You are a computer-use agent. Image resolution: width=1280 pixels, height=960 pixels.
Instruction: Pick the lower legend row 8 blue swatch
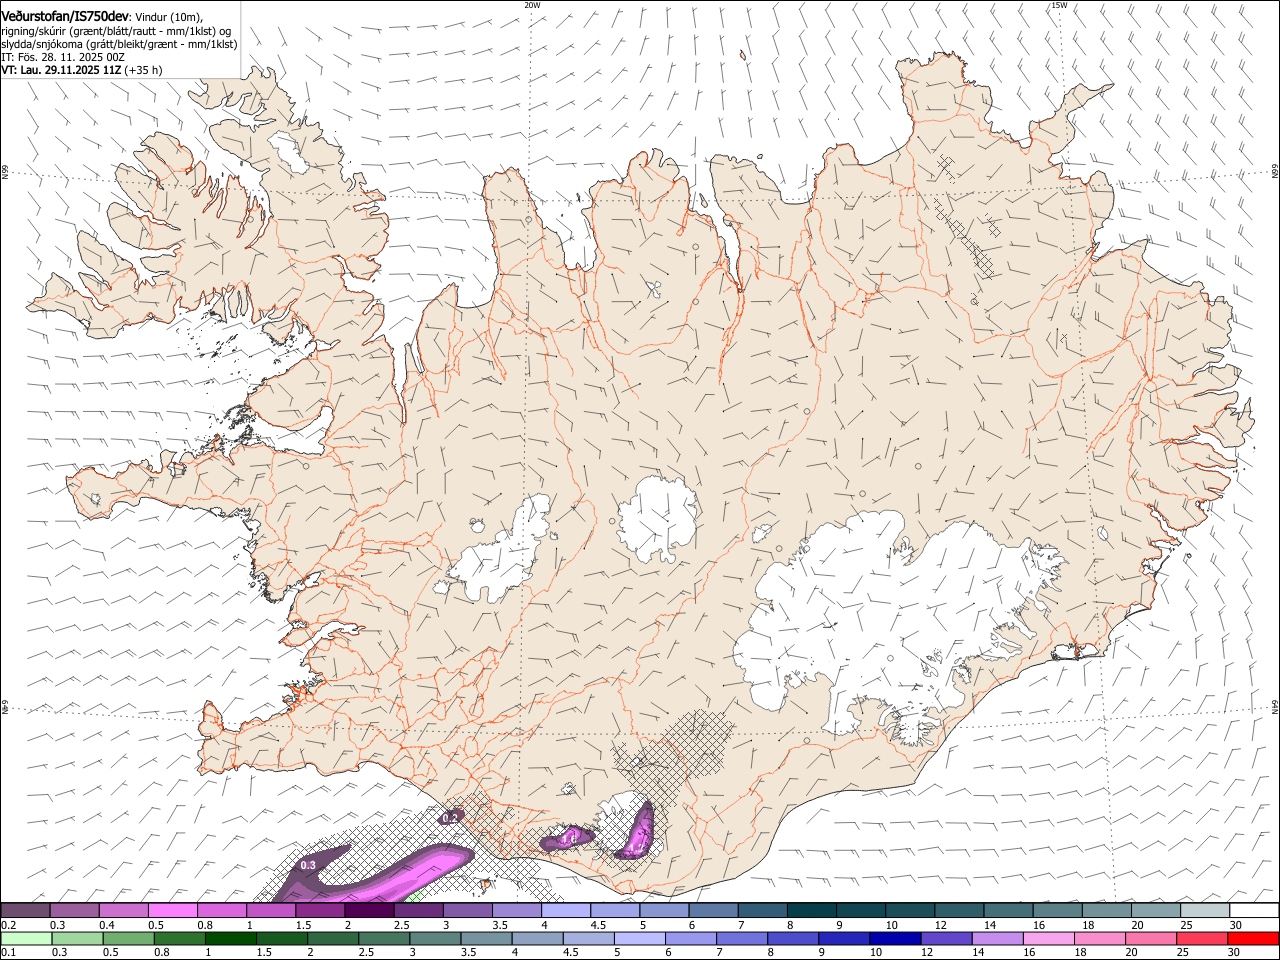point(793,939)
